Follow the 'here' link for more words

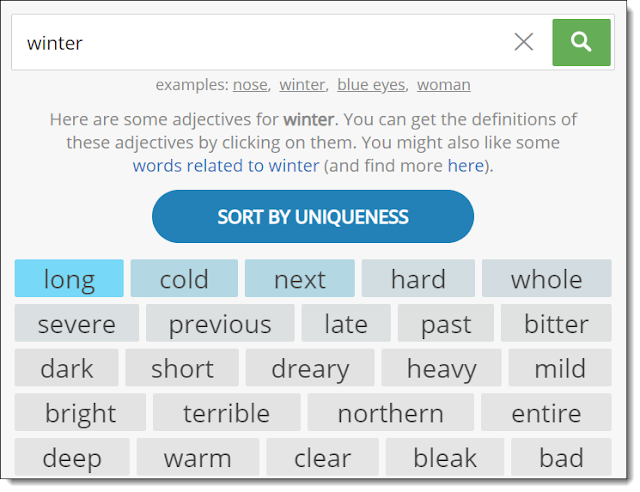[465, 165]
